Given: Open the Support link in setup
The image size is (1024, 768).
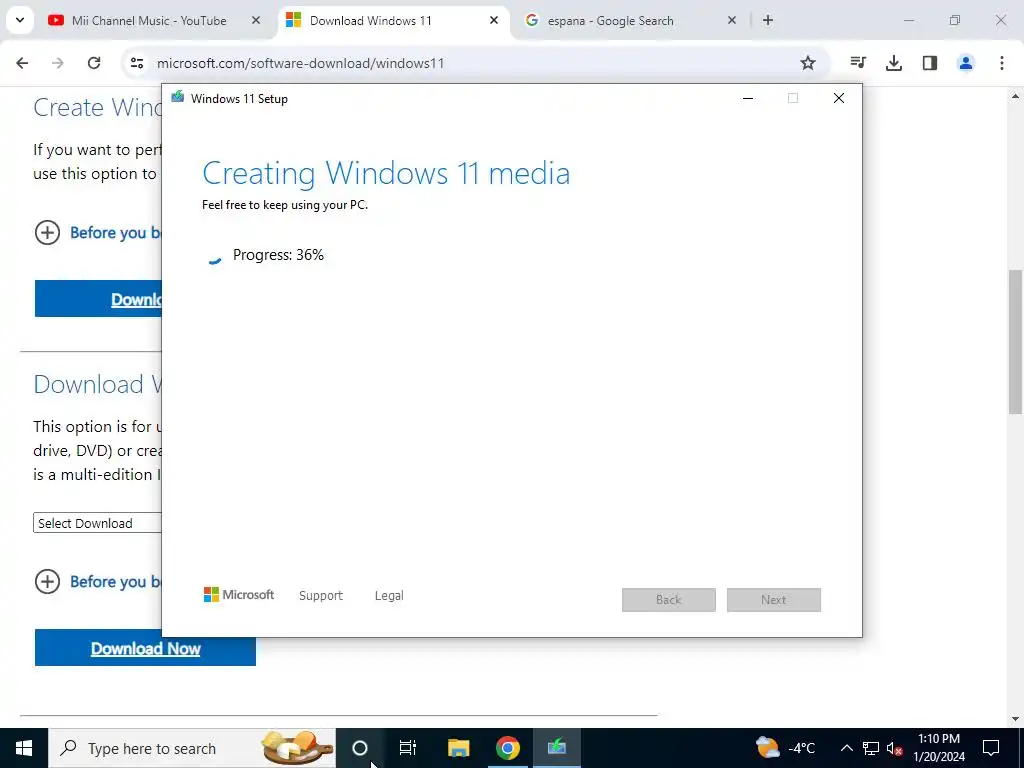Looking at the screenshot, I should click(321, 596).
